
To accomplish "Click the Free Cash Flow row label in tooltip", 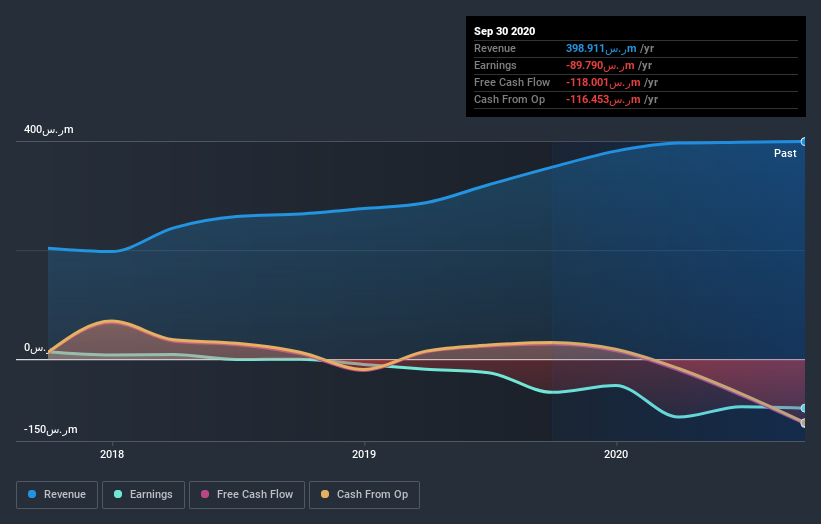I will 512,82.
